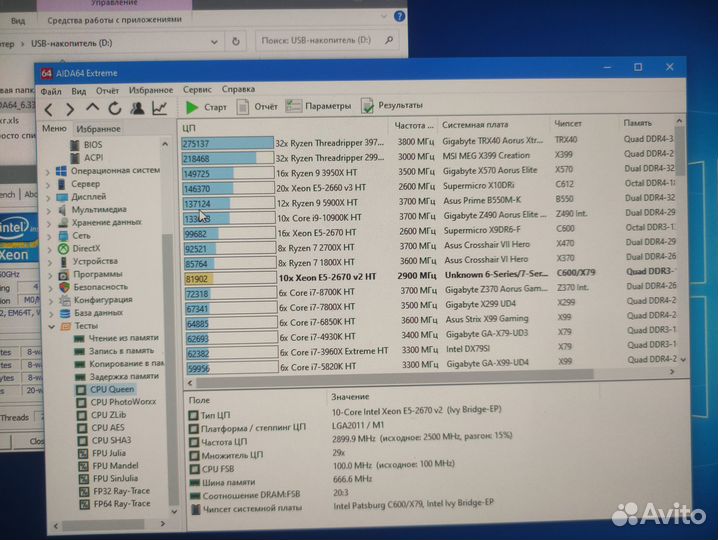Refresh the AIDA64 page
718x540 pixels.
pos(114,109)
